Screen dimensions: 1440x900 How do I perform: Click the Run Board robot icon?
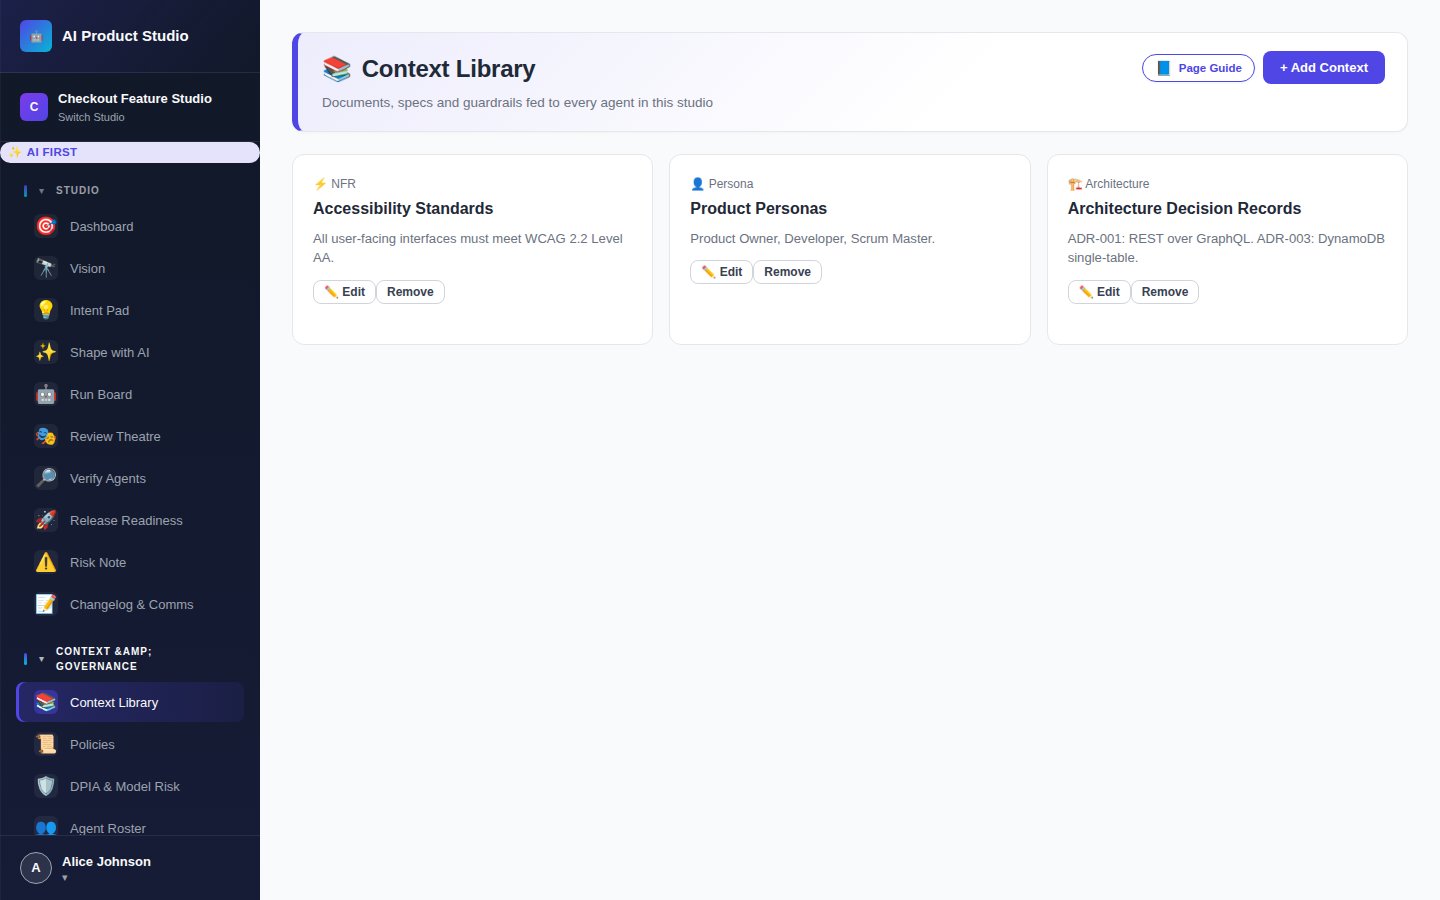point(46,394)
